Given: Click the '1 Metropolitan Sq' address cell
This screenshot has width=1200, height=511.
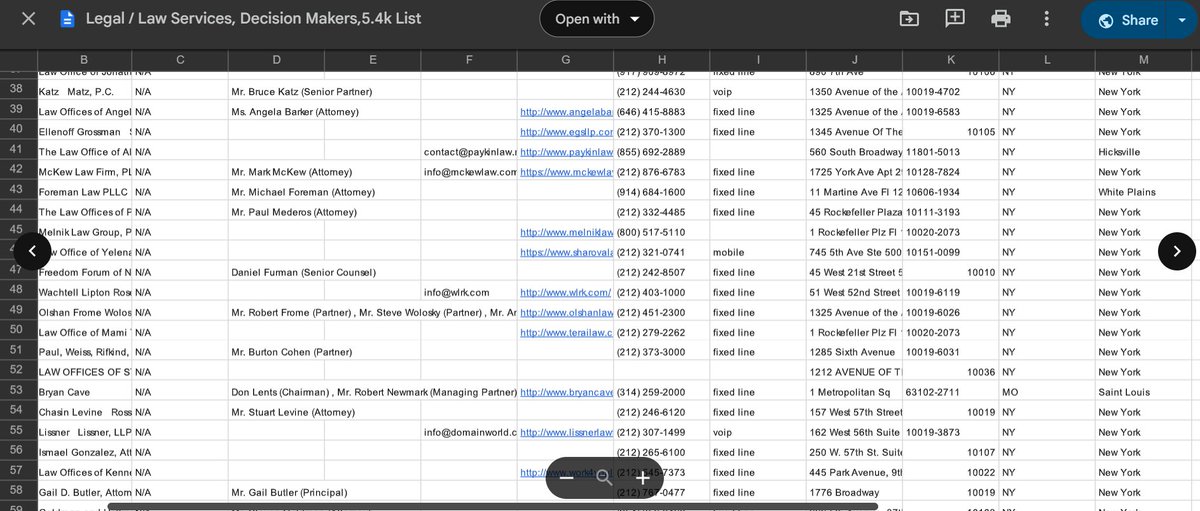Looking at the screenshot, I should coord(854,392).
